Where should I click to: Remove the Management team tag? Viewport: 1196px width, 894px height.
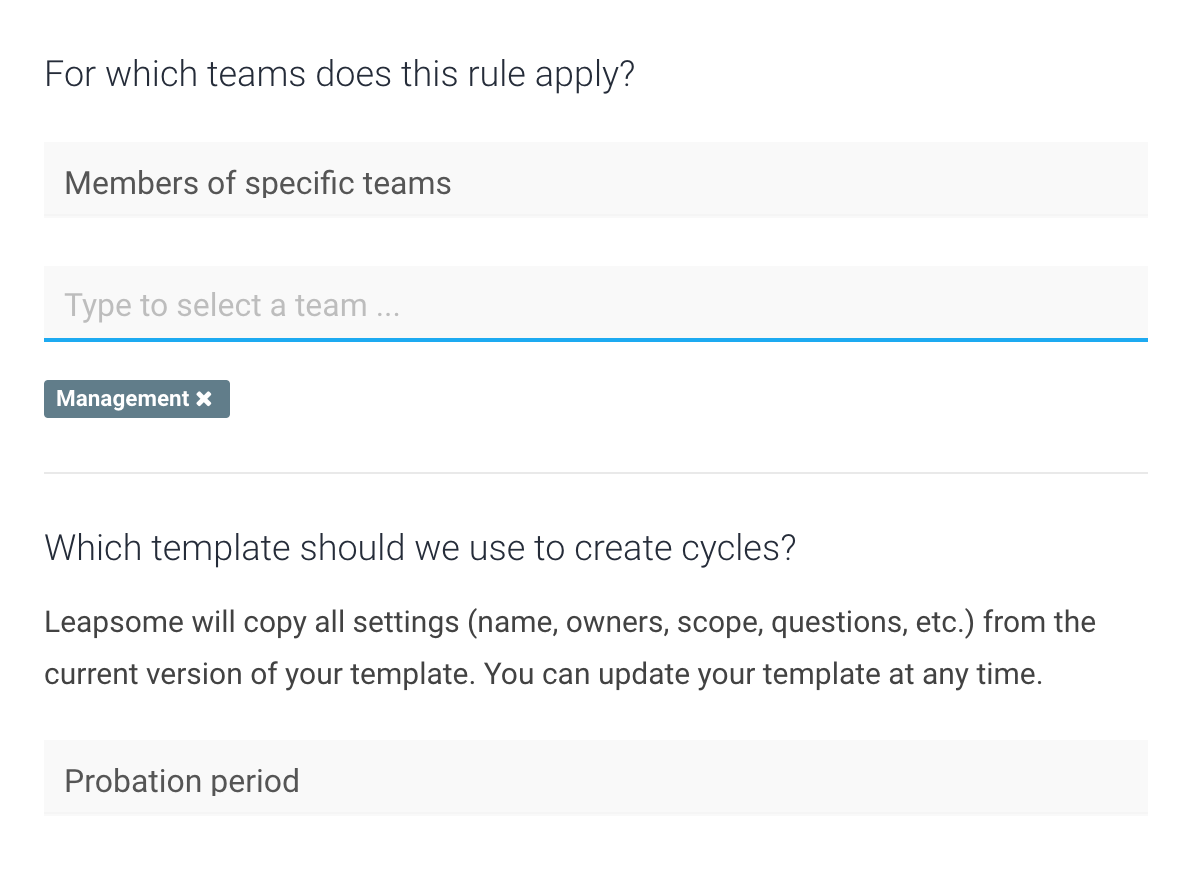pos(204,399)
